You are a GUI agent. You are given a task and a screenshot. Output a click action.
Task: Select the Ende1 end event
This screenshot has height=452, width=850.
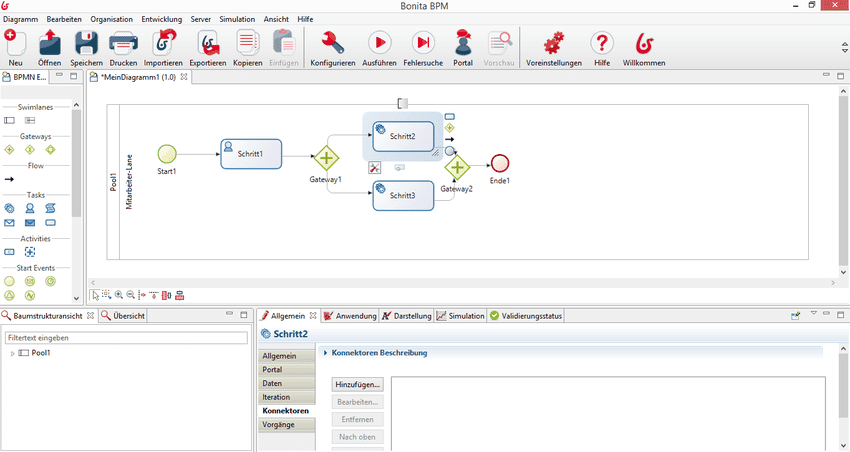pyautogui.click(x=499, y=163)
